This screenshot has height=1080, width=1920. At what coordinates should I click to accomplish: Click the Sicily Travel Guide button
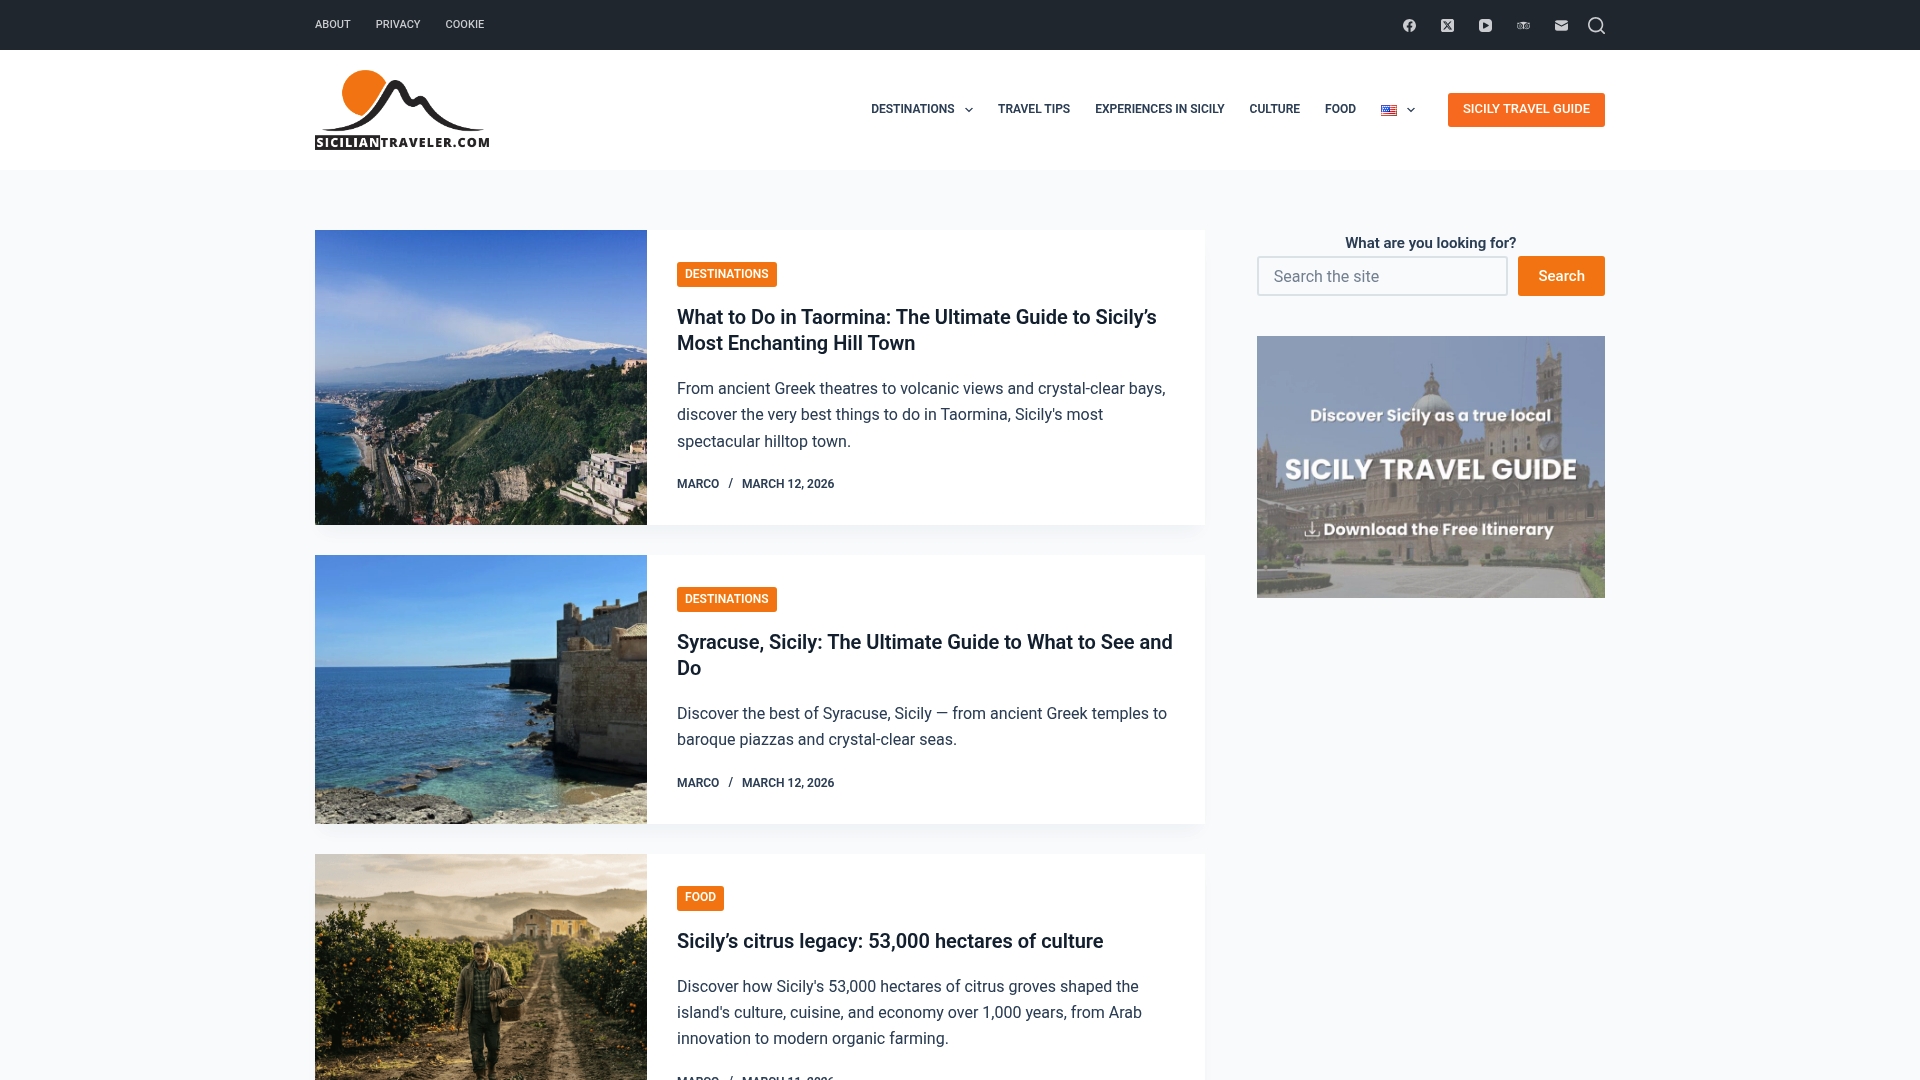(x=1526, y=109)
